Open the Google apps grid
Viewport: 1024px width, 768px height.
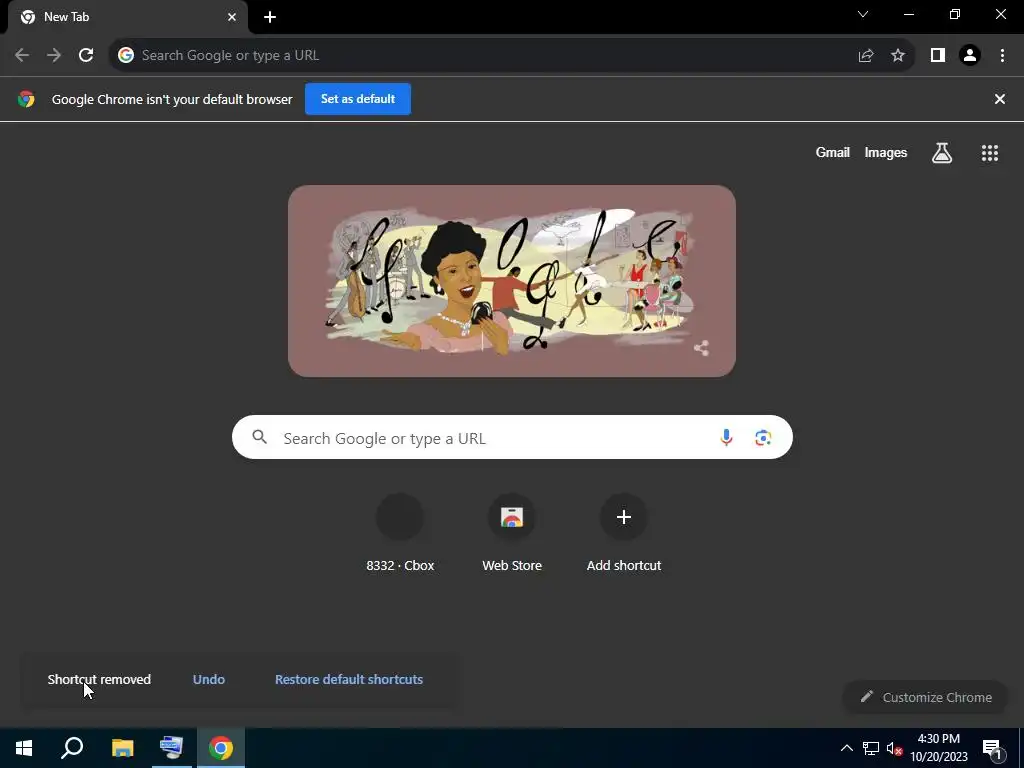(x=990, y=153)
